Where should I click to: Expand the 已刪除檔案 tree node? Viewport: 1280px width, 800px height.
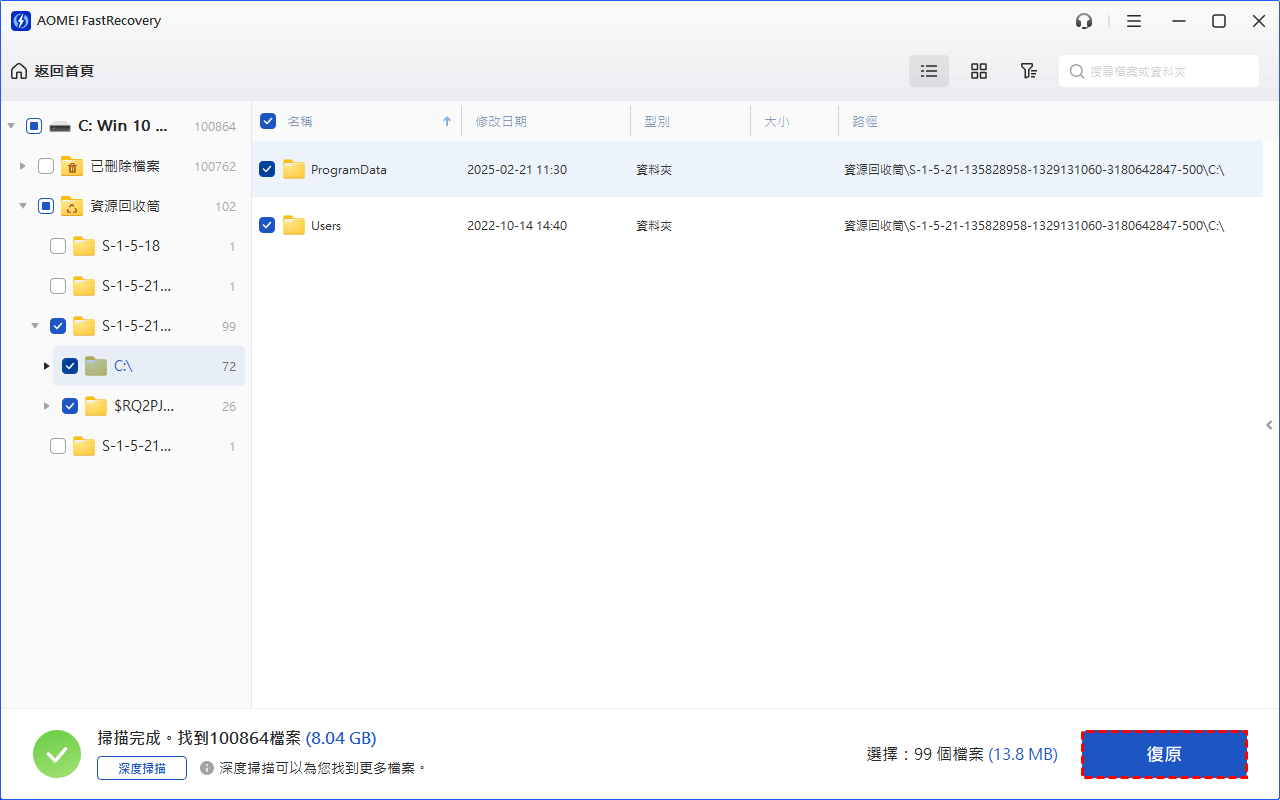(23, 166)
